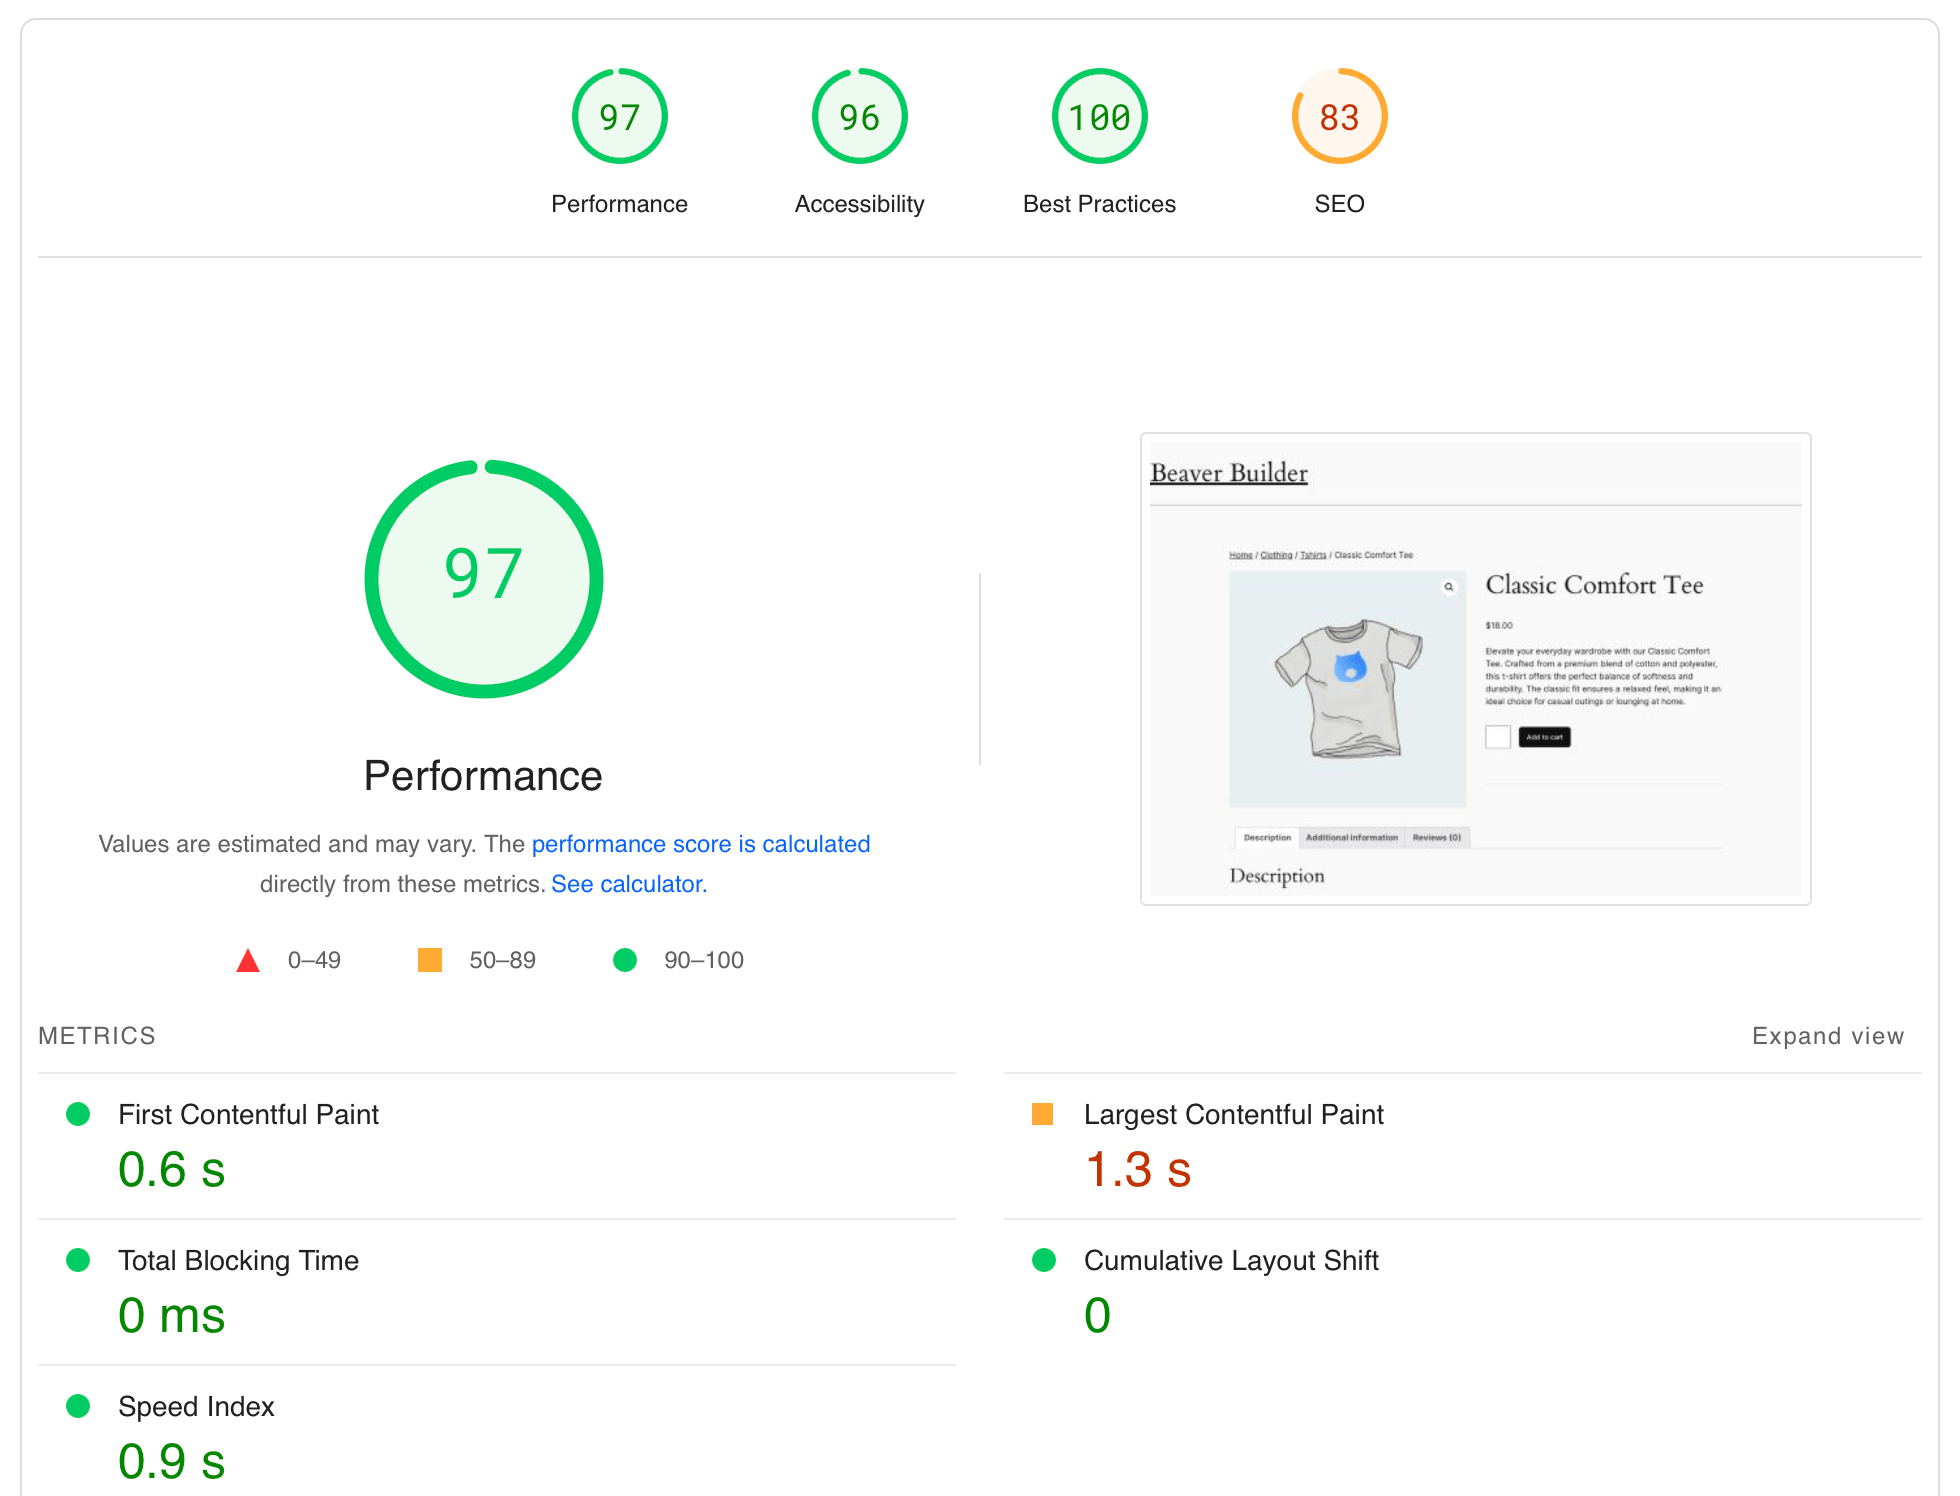Click the green circle 90–100 legend icon
The width and height of the screenshot is (1960, 1496).
tap(625, 960)
